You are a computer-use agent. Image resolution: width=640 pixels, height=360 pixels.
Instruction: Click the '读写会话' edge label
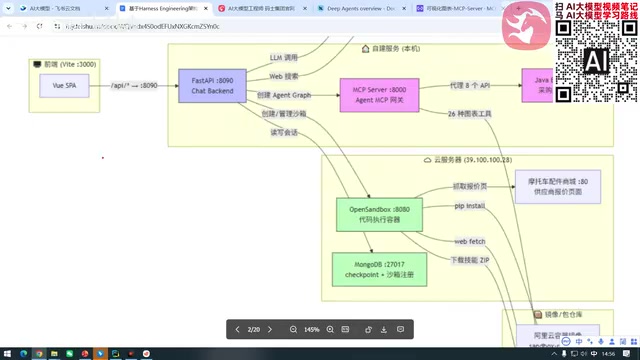point(284,132)
